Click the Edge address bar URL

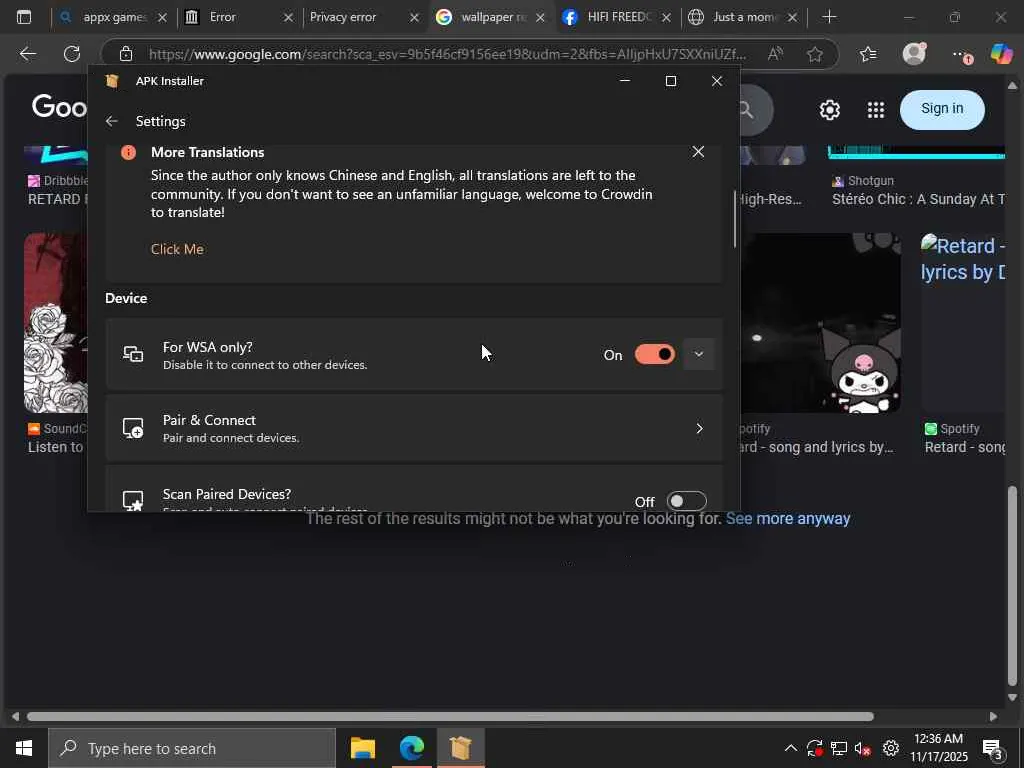(x=447, y=54)
